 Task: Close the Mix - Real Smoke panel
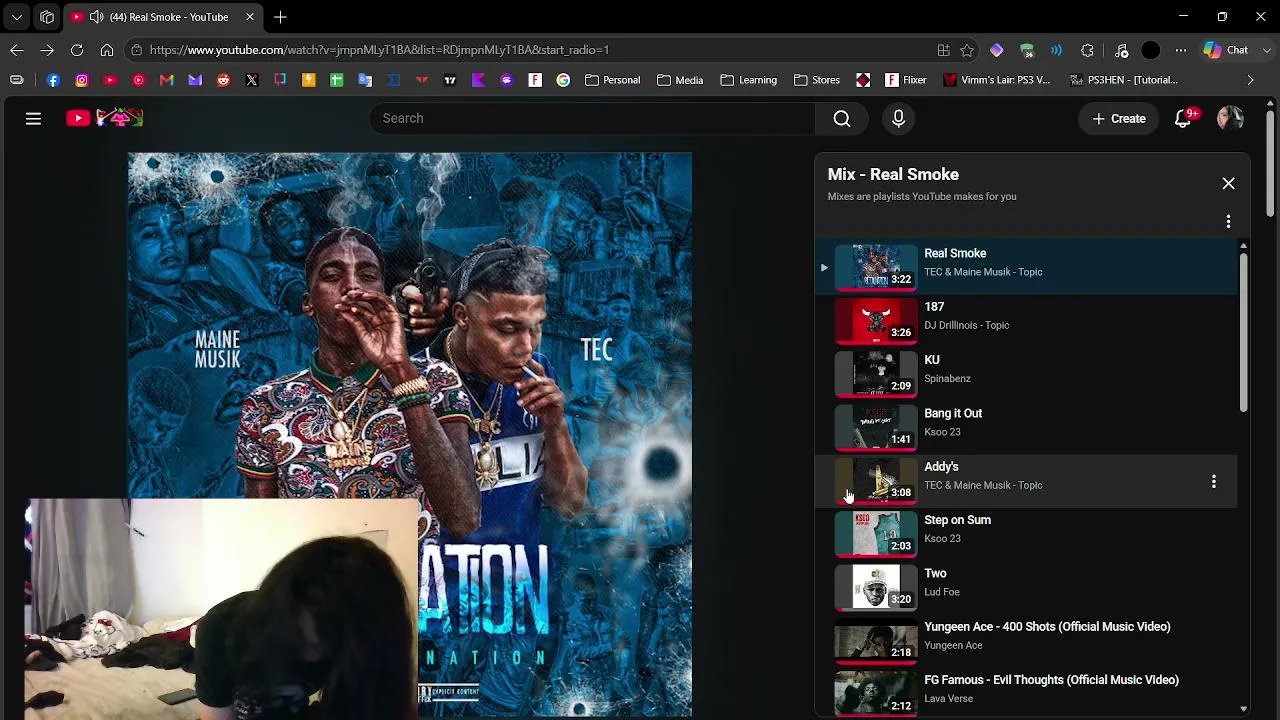coord(1228,183)
